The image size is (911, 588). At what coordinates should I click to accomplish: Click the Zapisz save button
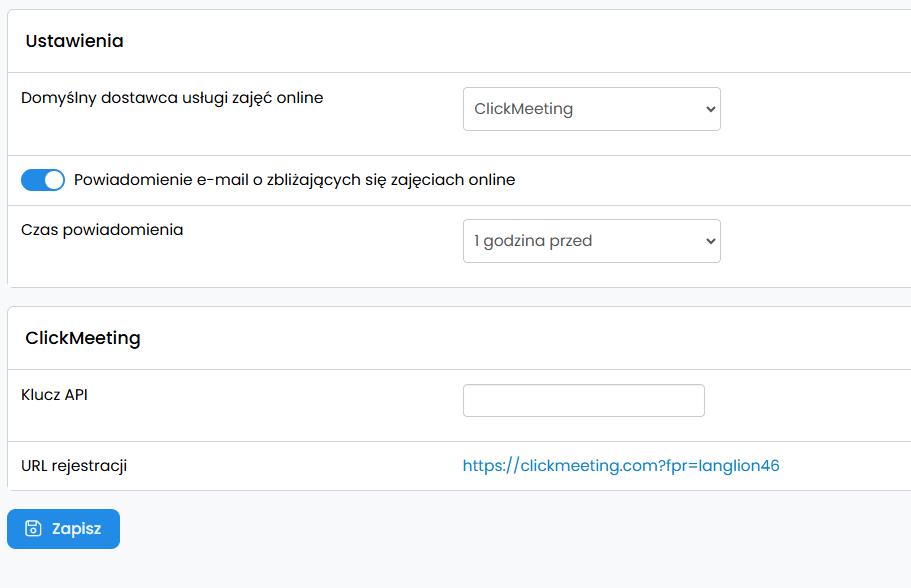(x=63, y=529)
